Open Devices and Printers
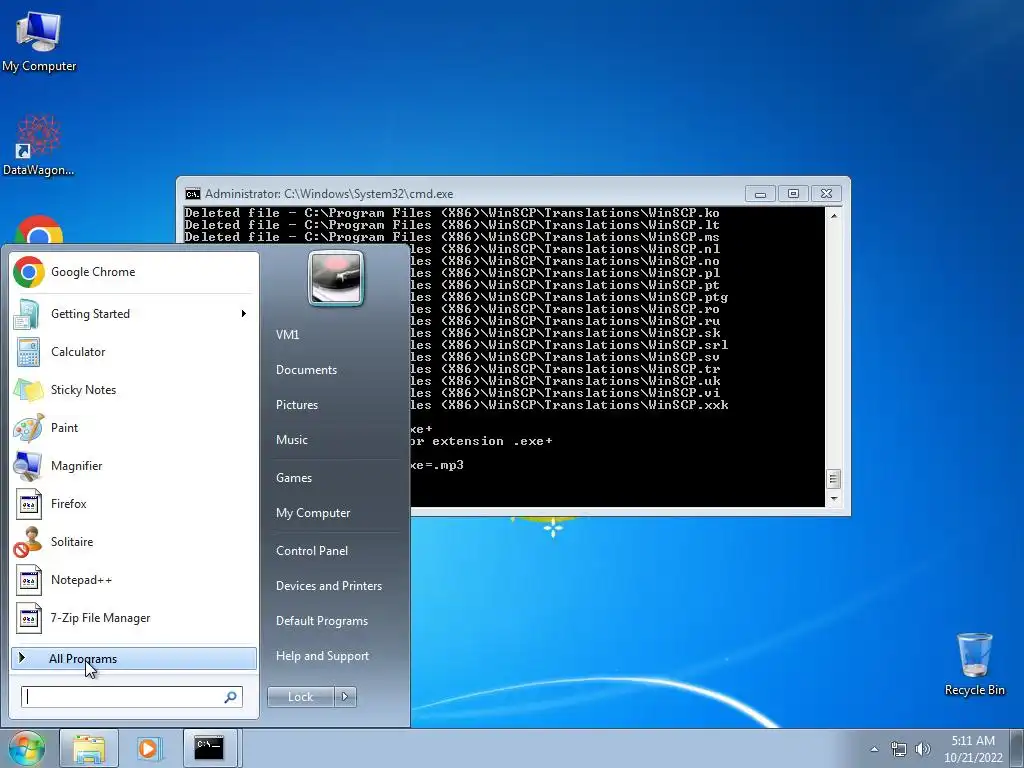Viewport: 1024px width, 768px height. click(x=328, y=586)
